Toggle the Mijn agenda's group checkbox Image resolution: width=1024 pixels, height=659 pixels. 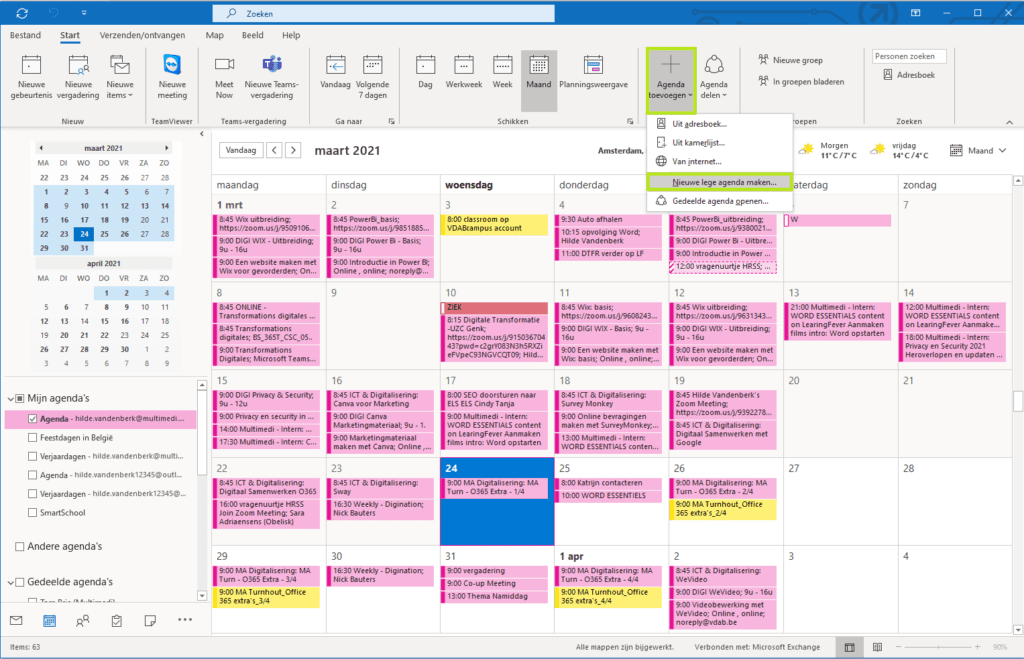coord(20,398)
